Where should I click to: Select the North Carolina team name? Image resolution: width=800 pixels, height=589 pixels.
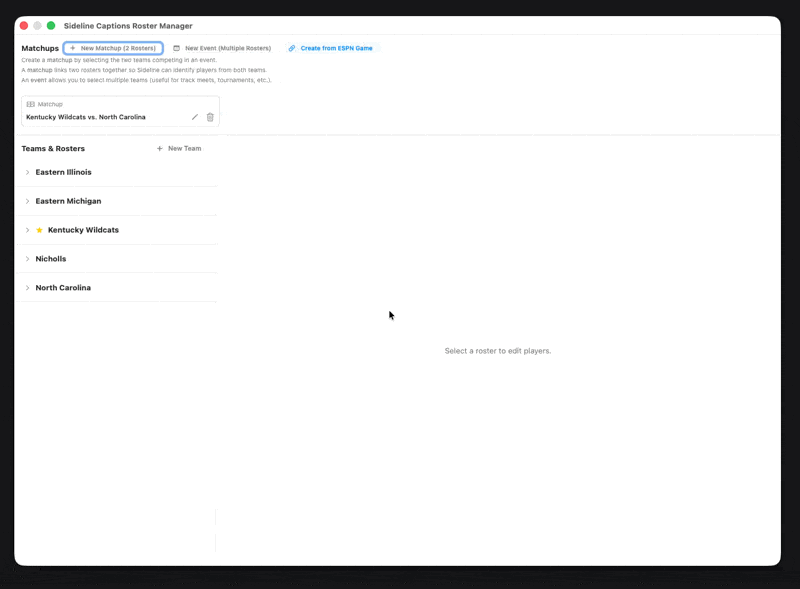coord(63,288)
